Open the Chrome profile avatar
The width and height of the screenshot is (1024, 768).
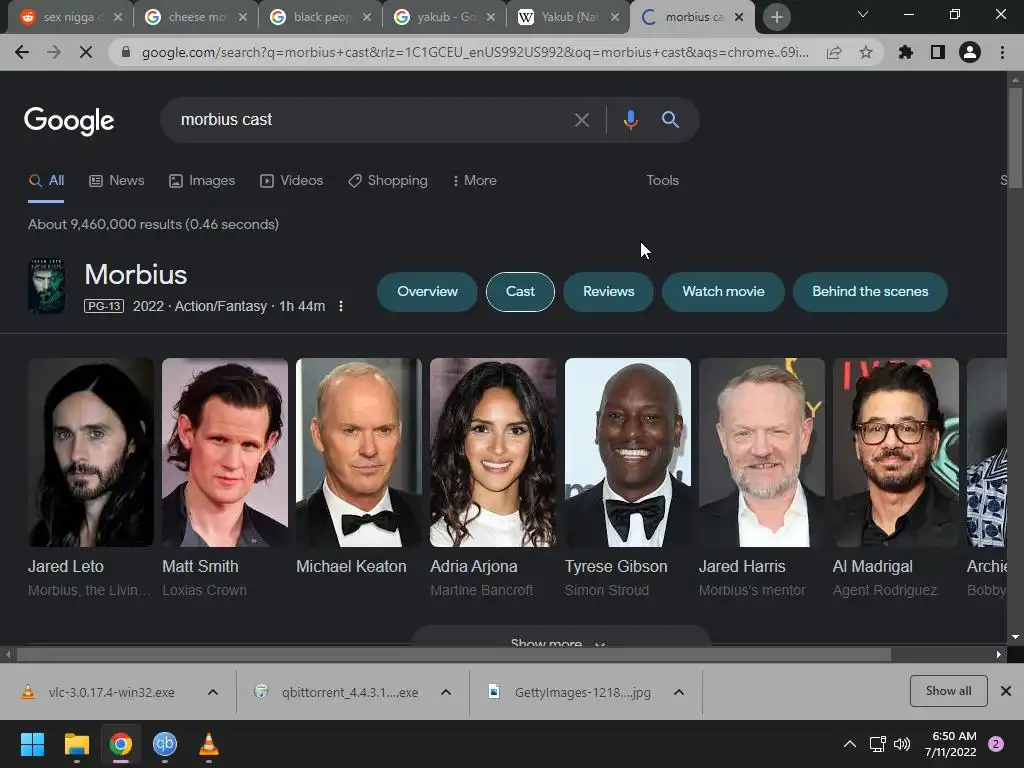click(x=970, y=52)
